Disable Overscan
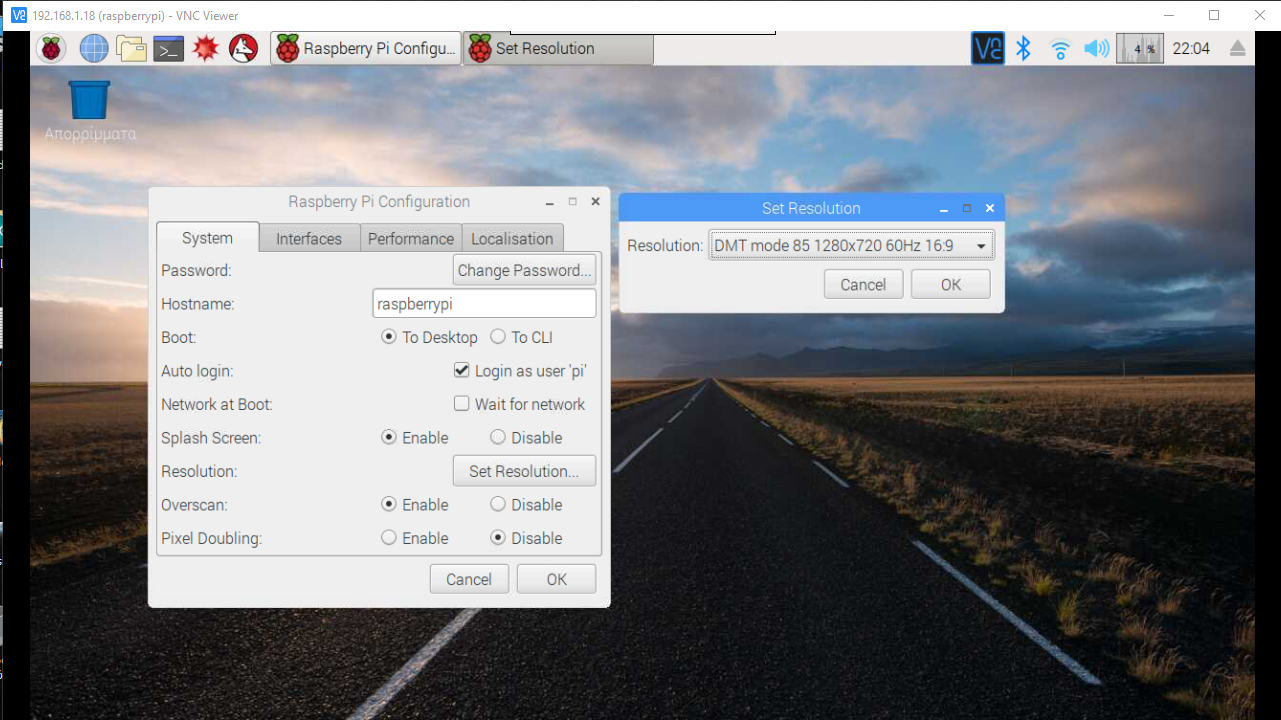 click(x=498, y=504)
